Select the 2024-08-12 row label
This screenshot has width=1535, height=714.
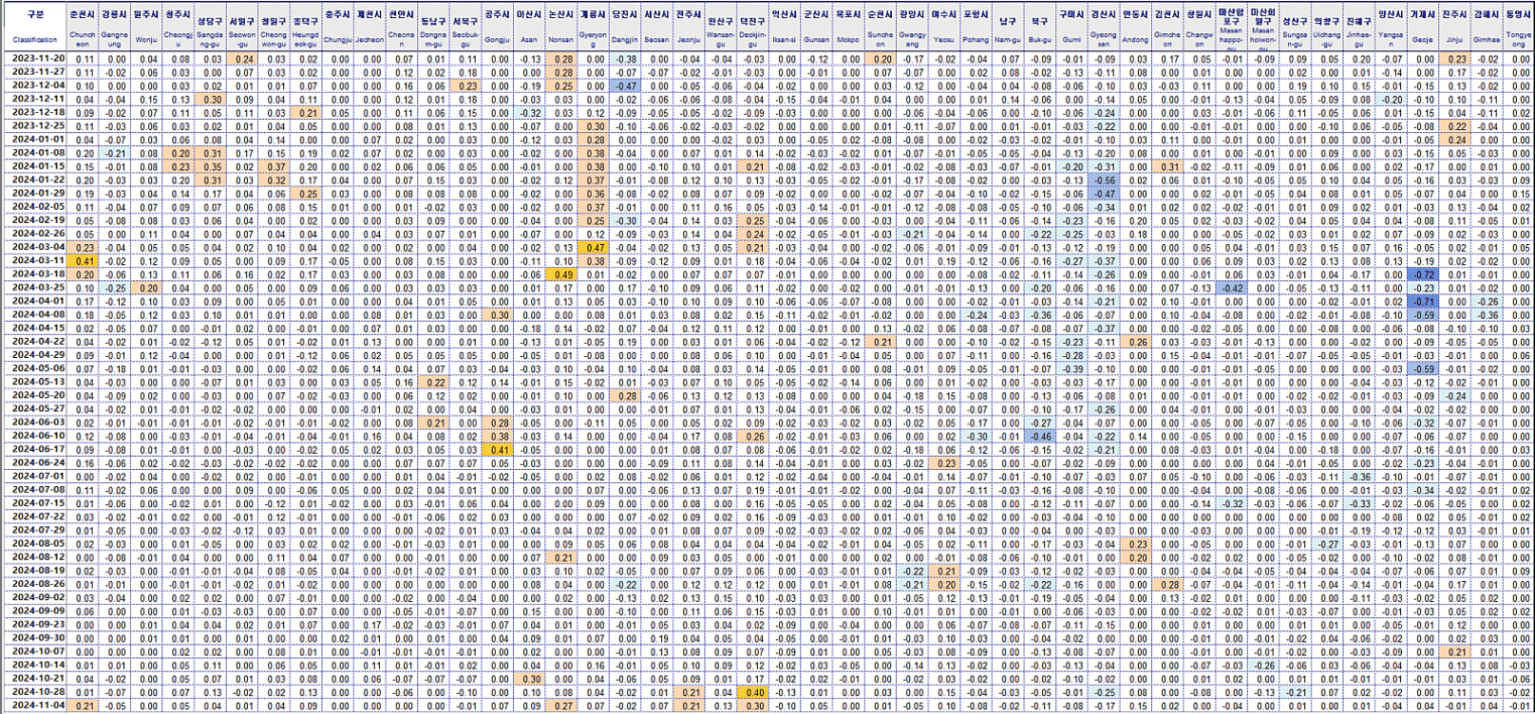click(34, 556)
